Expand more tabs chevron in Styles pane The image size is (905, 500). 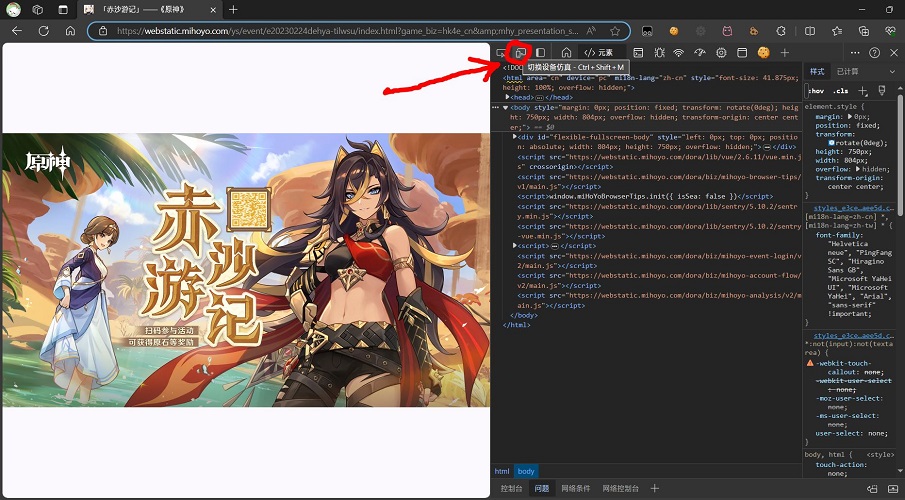coord(891,72)
